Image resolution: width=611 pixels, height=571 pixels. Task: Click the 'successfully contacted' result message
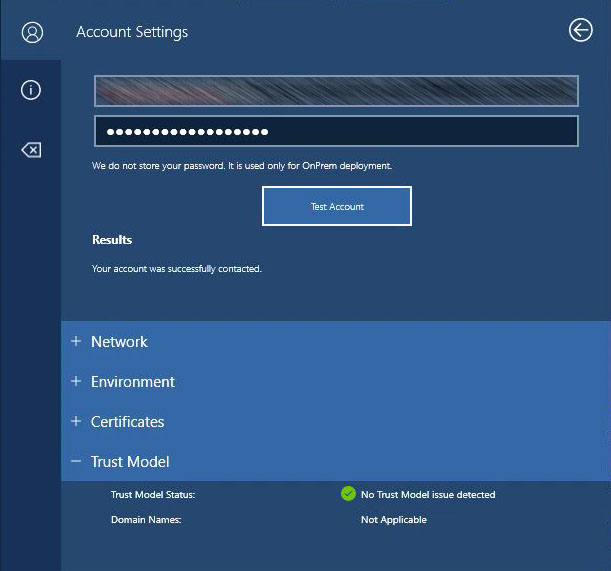[177, 269]
